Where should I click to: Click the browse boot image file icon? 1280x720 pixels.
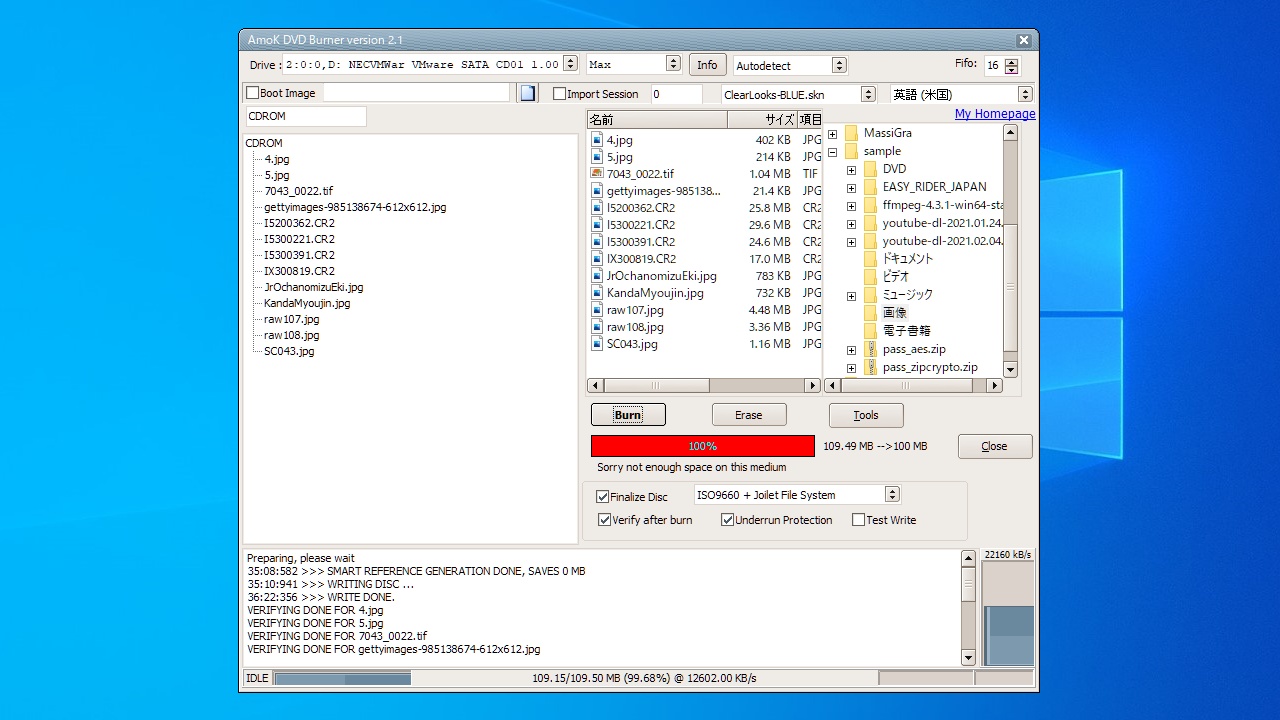527,93
